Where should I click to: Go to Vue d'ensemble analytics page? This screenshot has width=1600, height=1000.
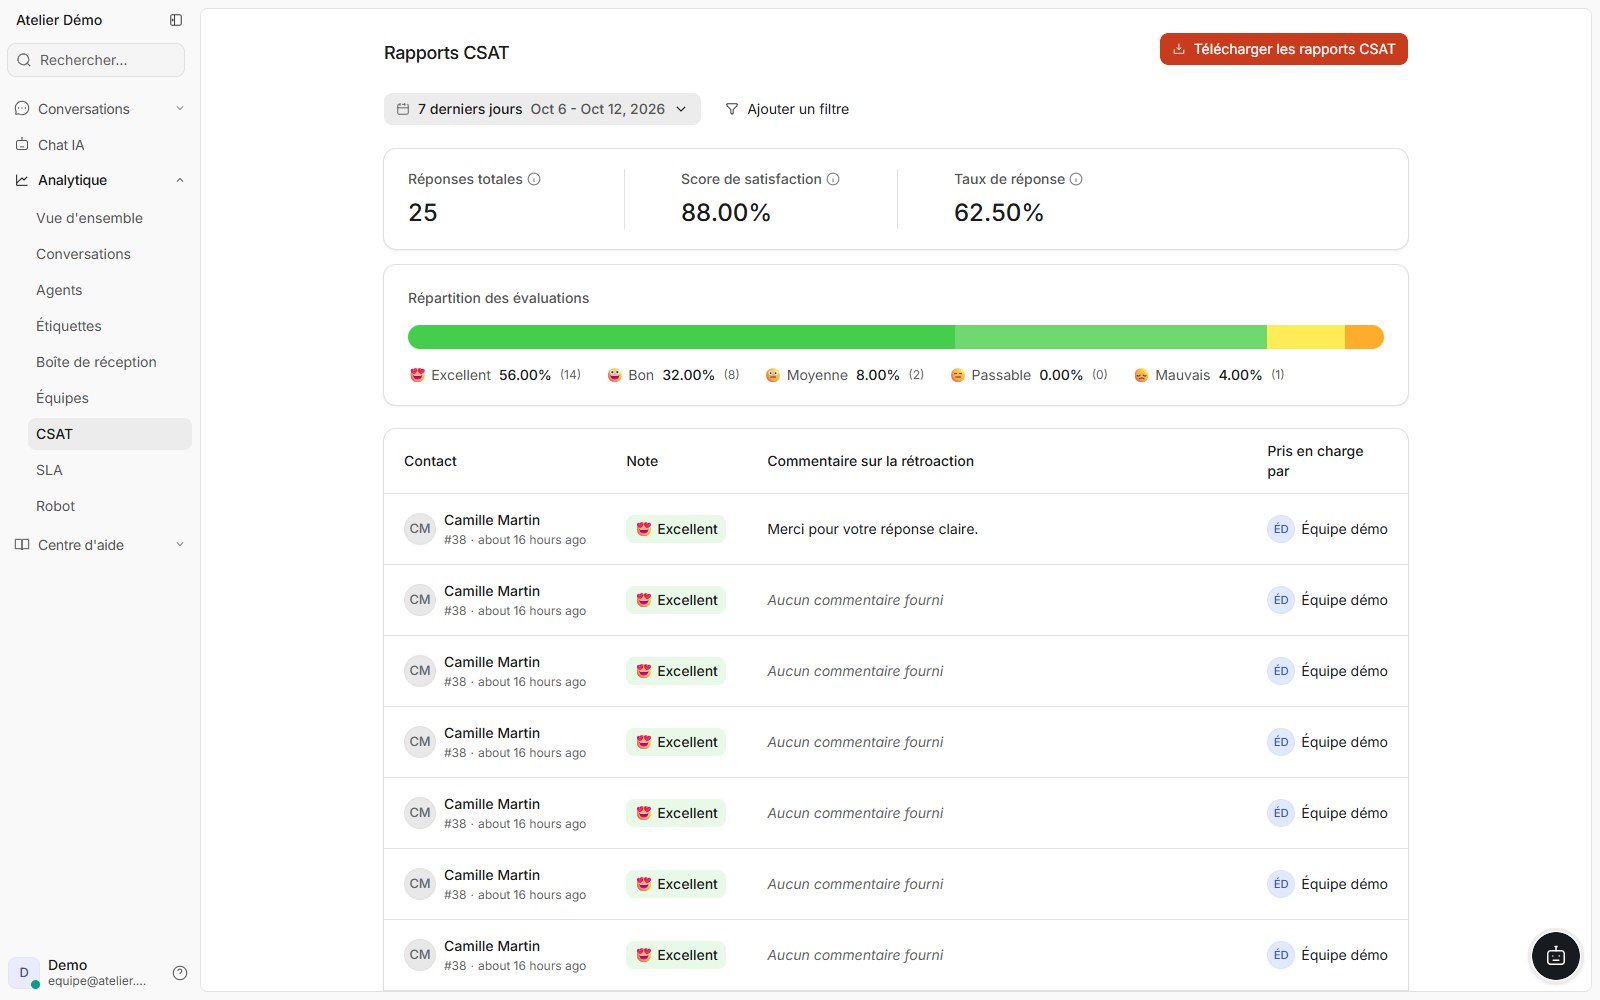[x=110, y=218]
